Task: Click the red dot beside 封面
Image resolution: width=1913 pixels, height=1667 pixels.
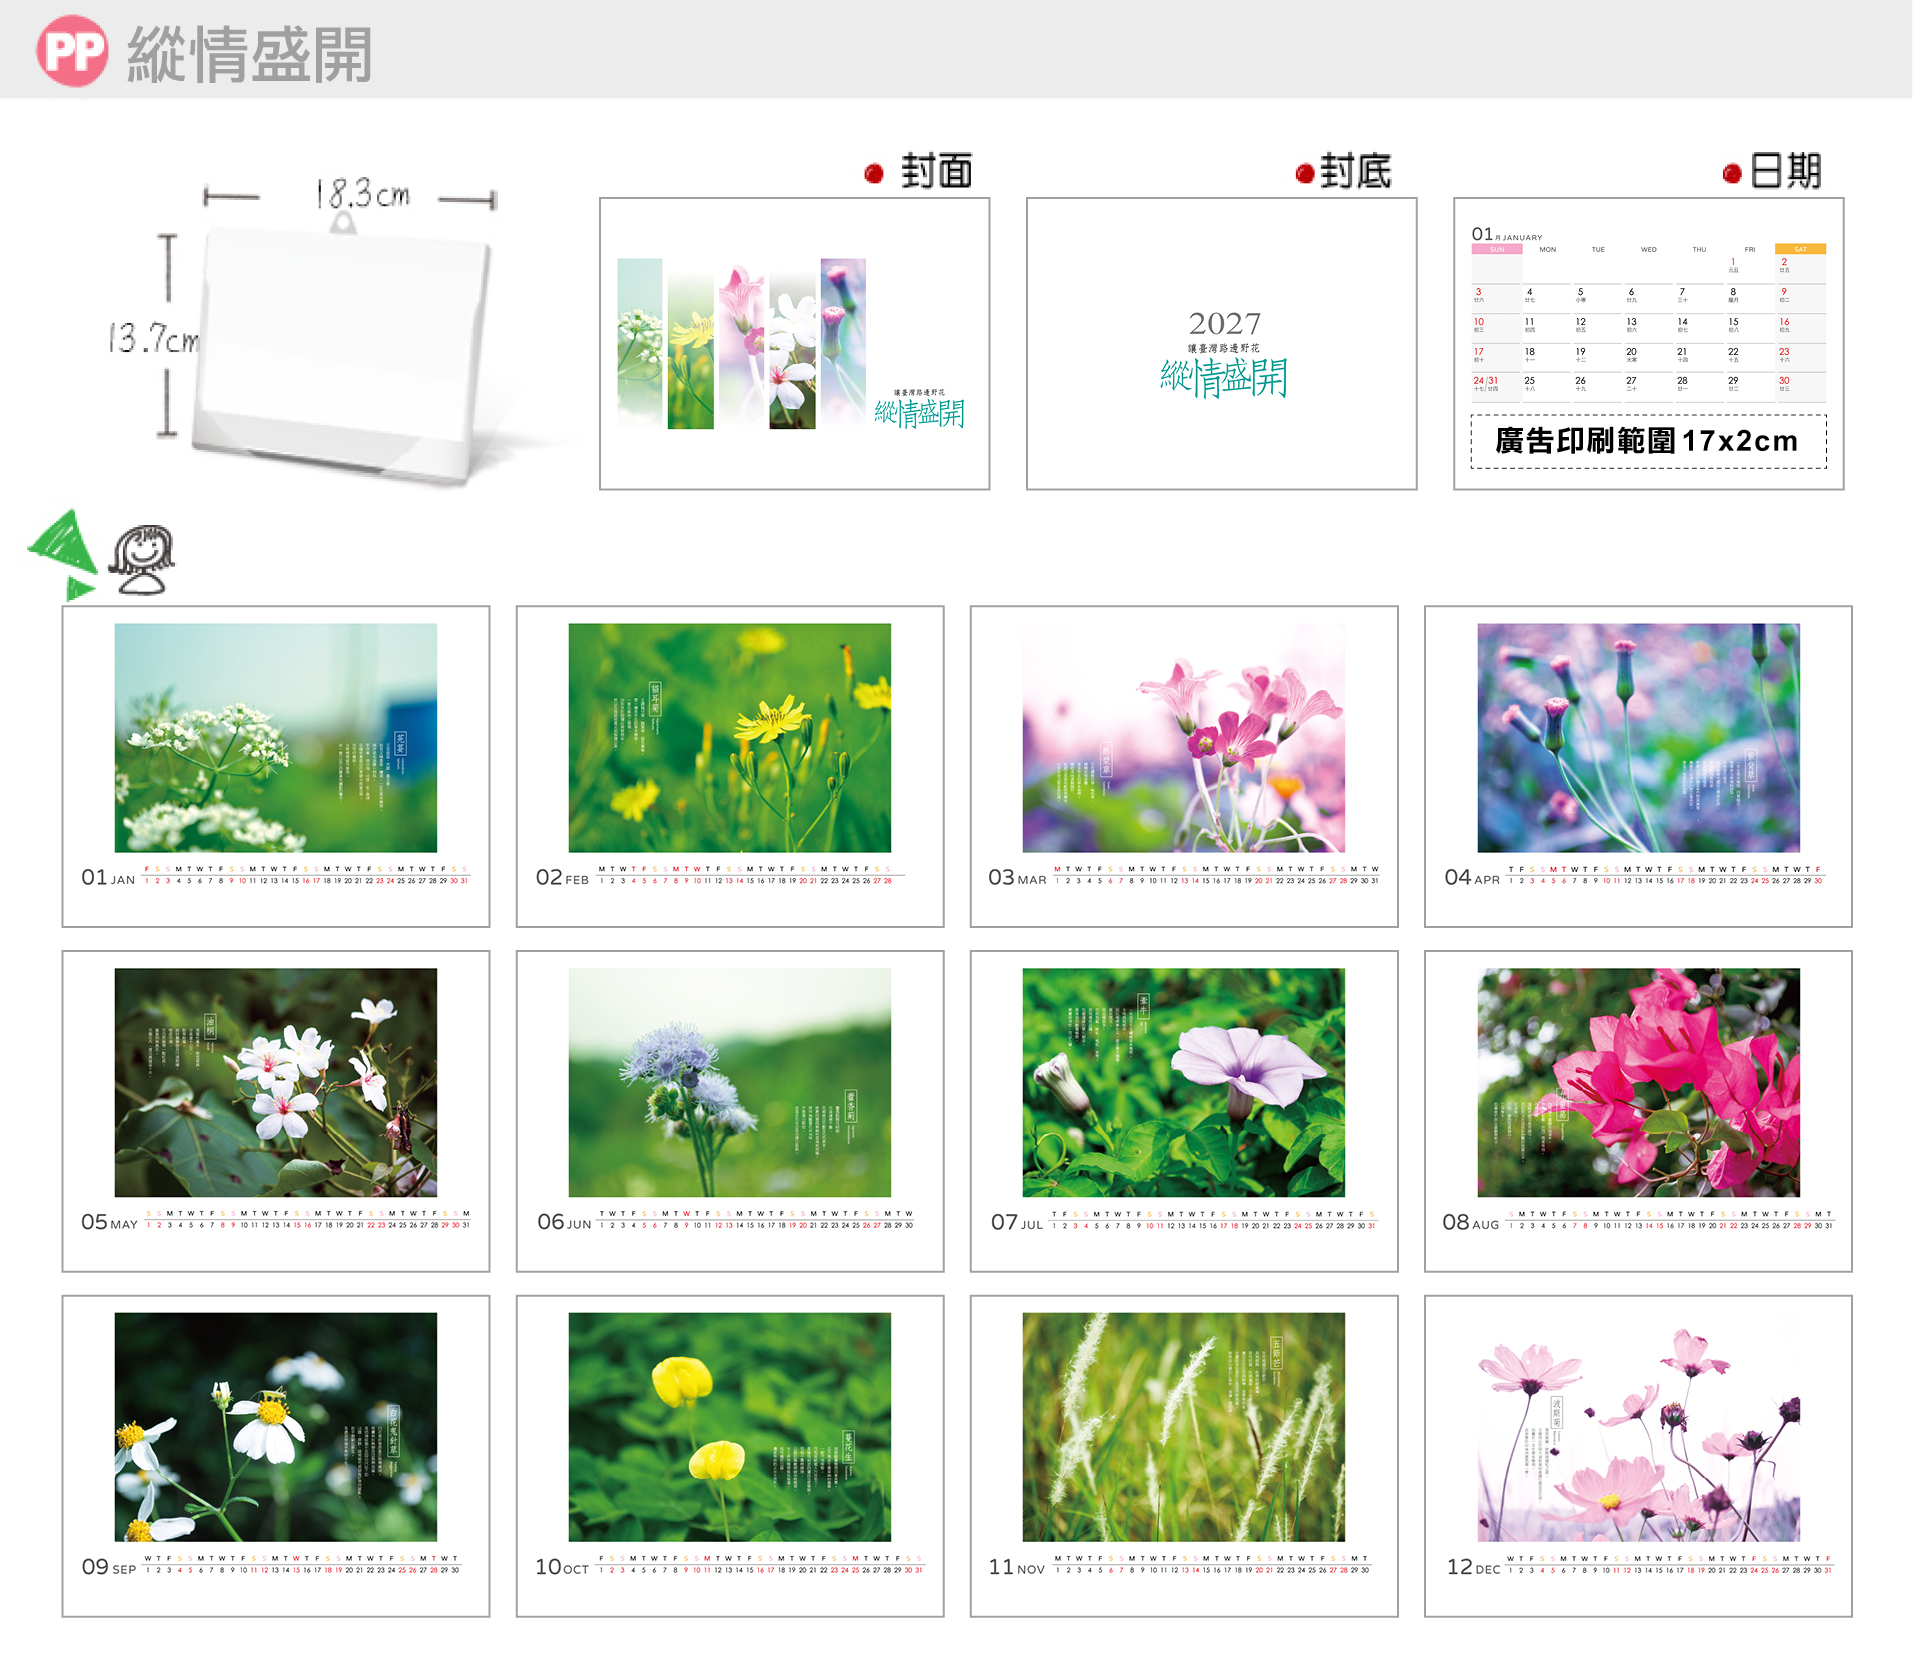Action: point(874,173)
